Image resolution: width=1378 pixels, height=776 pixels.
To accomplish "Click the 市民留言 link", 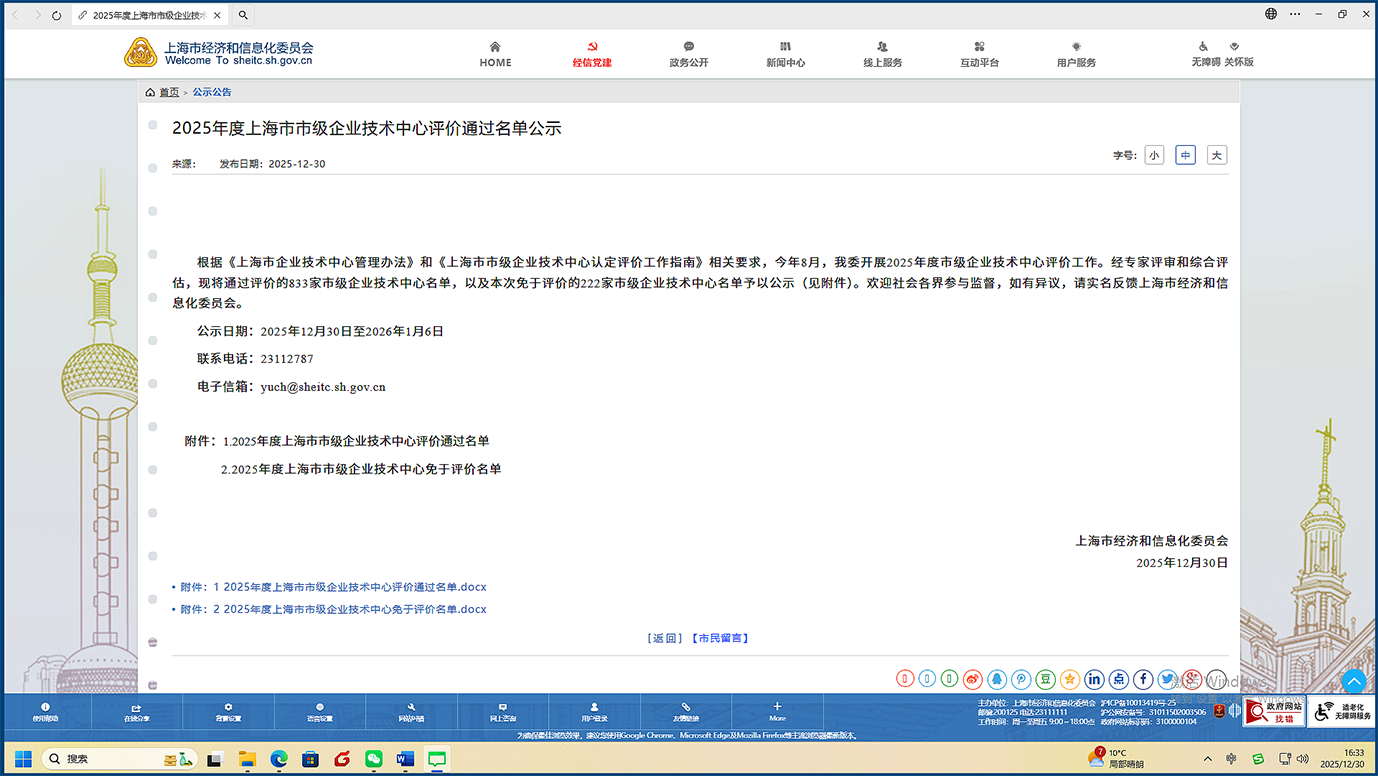I will [720, 638].
